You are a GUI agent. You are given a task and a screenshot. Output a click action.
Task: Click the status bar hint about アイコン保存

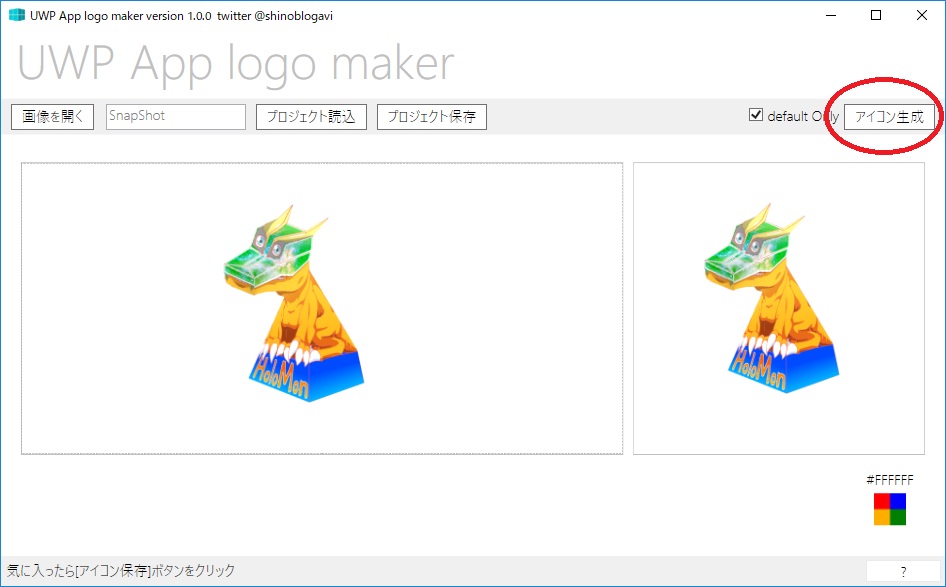(121, 571)
